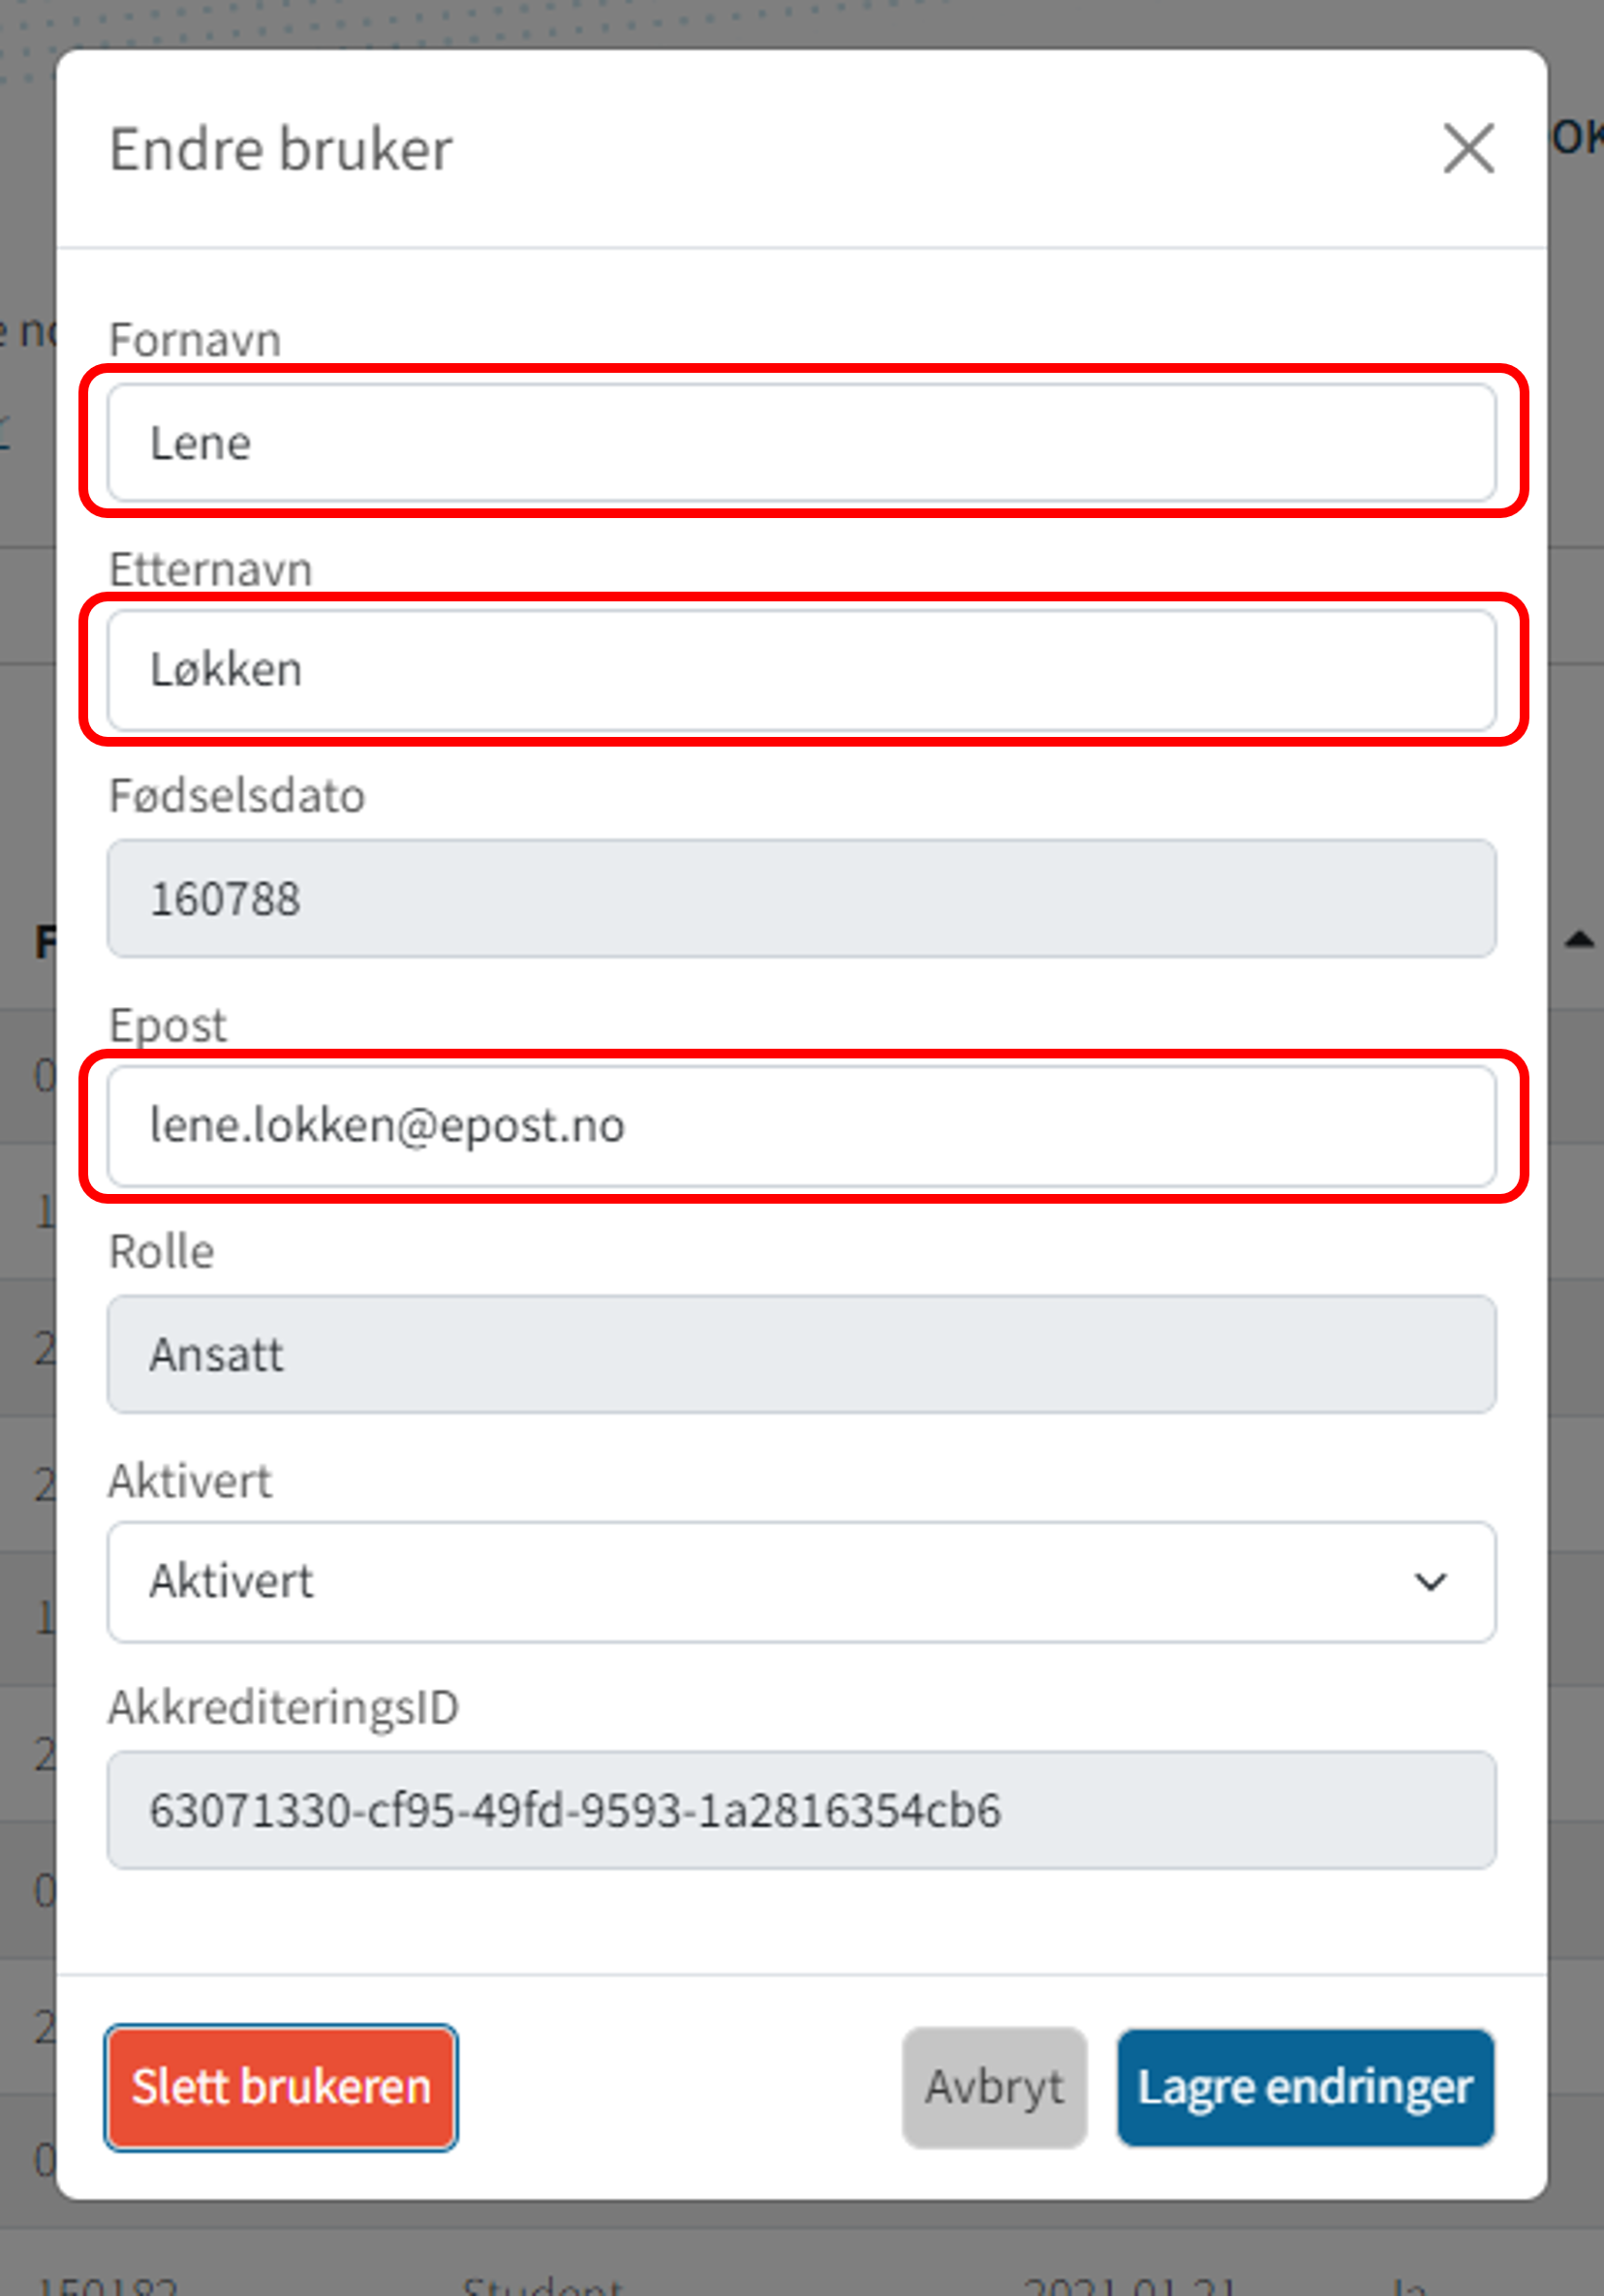Click the Fødselsdato field showing 160788
The width and height of the screenshot is (1604, 2296).
[x=801, y=898]
